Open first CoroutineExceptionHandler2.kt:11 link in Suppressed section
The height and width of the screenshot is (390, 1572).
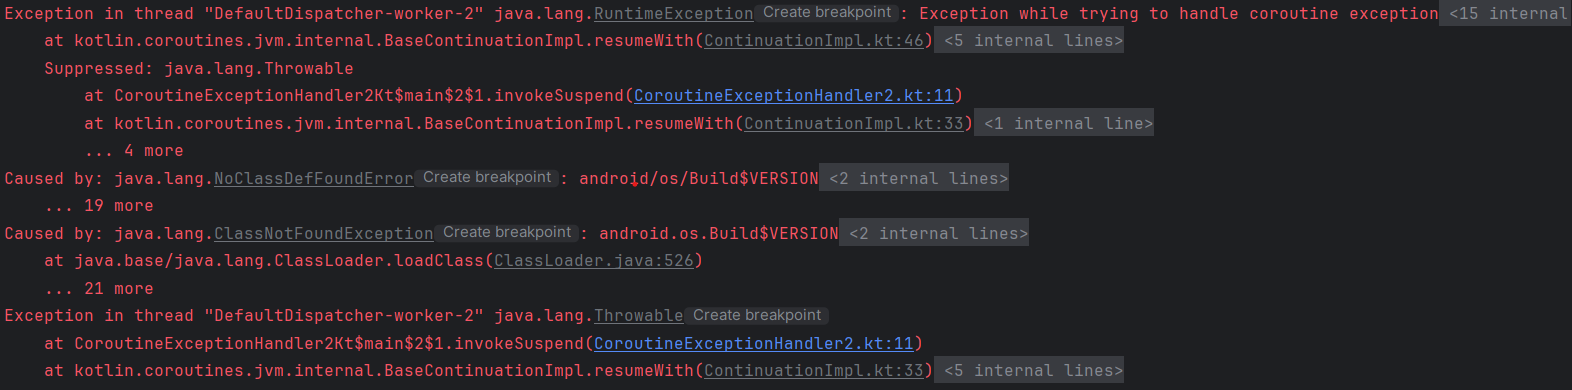794,96
